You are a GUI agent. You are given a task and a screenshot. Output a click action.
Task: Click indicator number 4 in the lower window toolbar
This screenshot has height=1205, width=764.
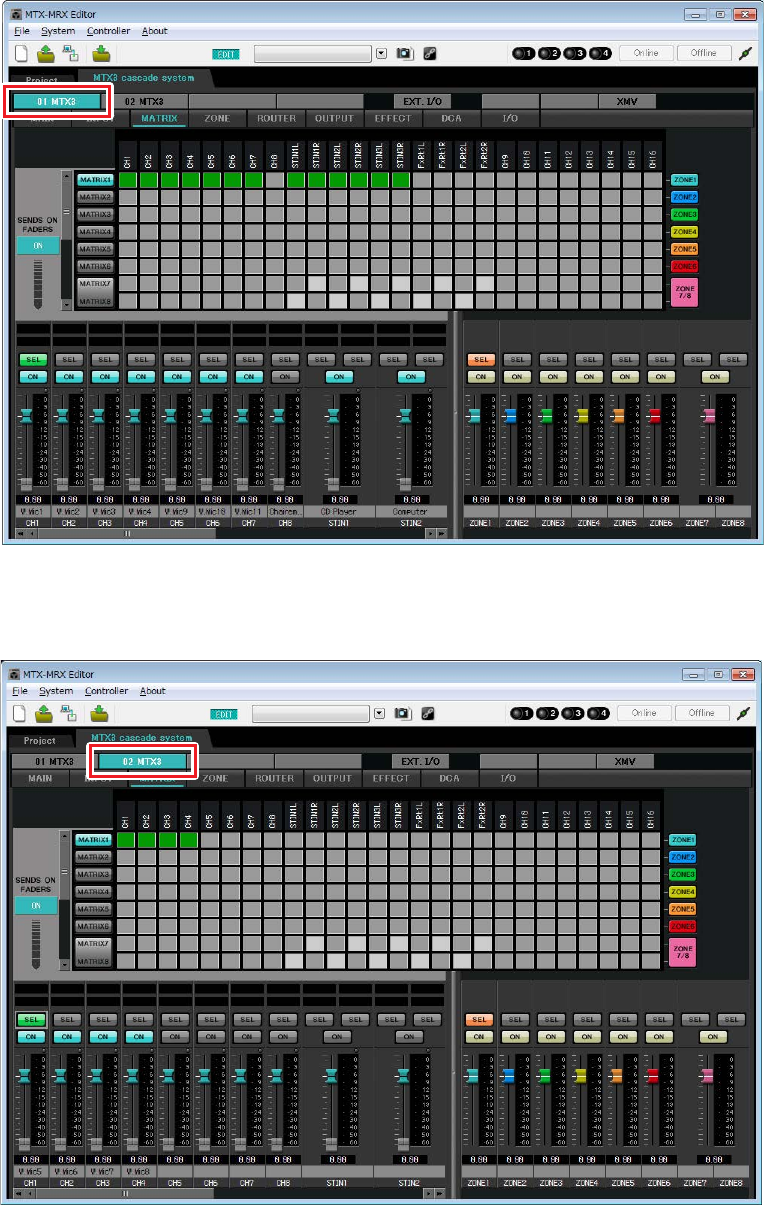click(599, 713)
